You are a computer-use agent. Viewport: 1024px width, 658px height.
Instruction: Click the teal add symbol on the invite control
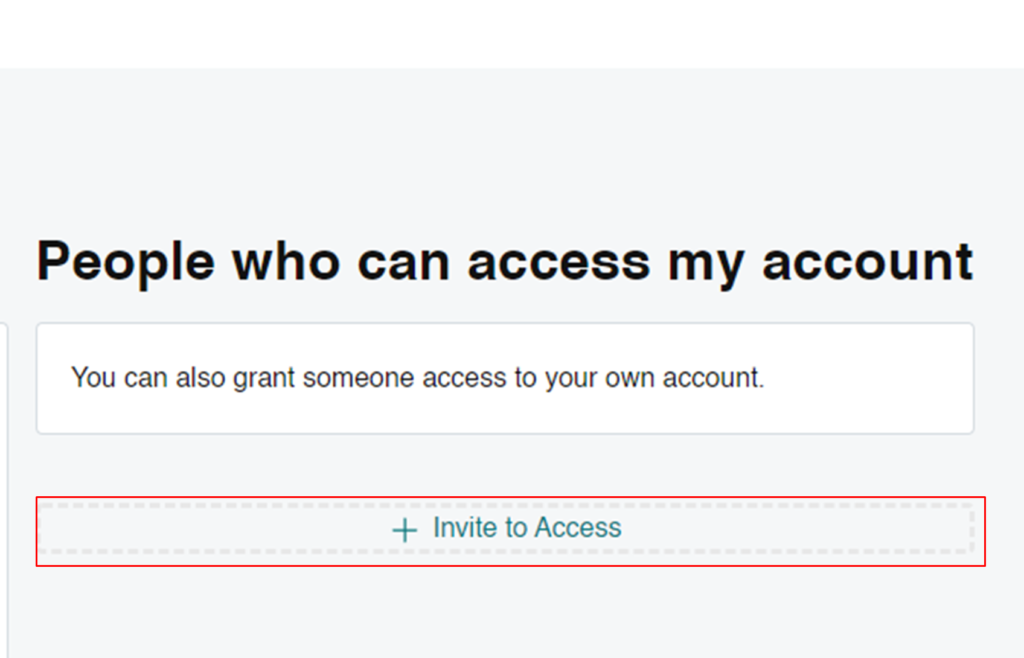click(x=403, y=528)
